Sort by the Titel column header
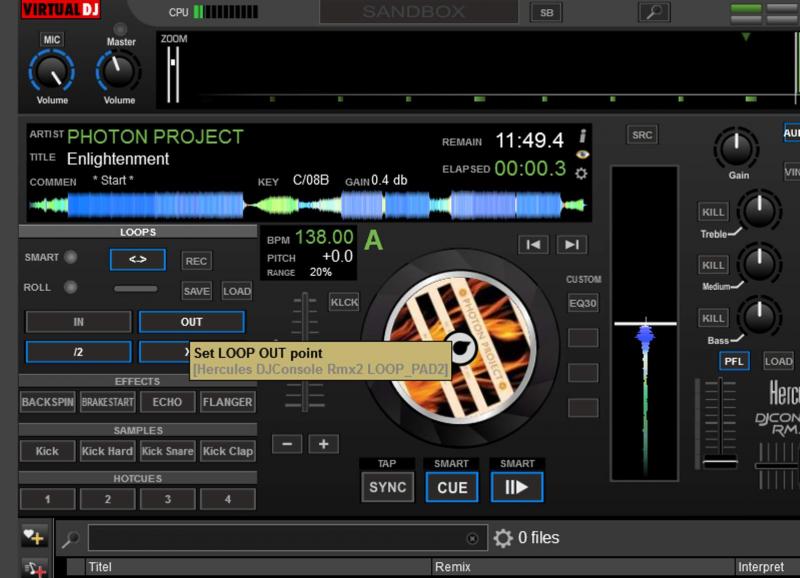800x578 pixels. 258,567
